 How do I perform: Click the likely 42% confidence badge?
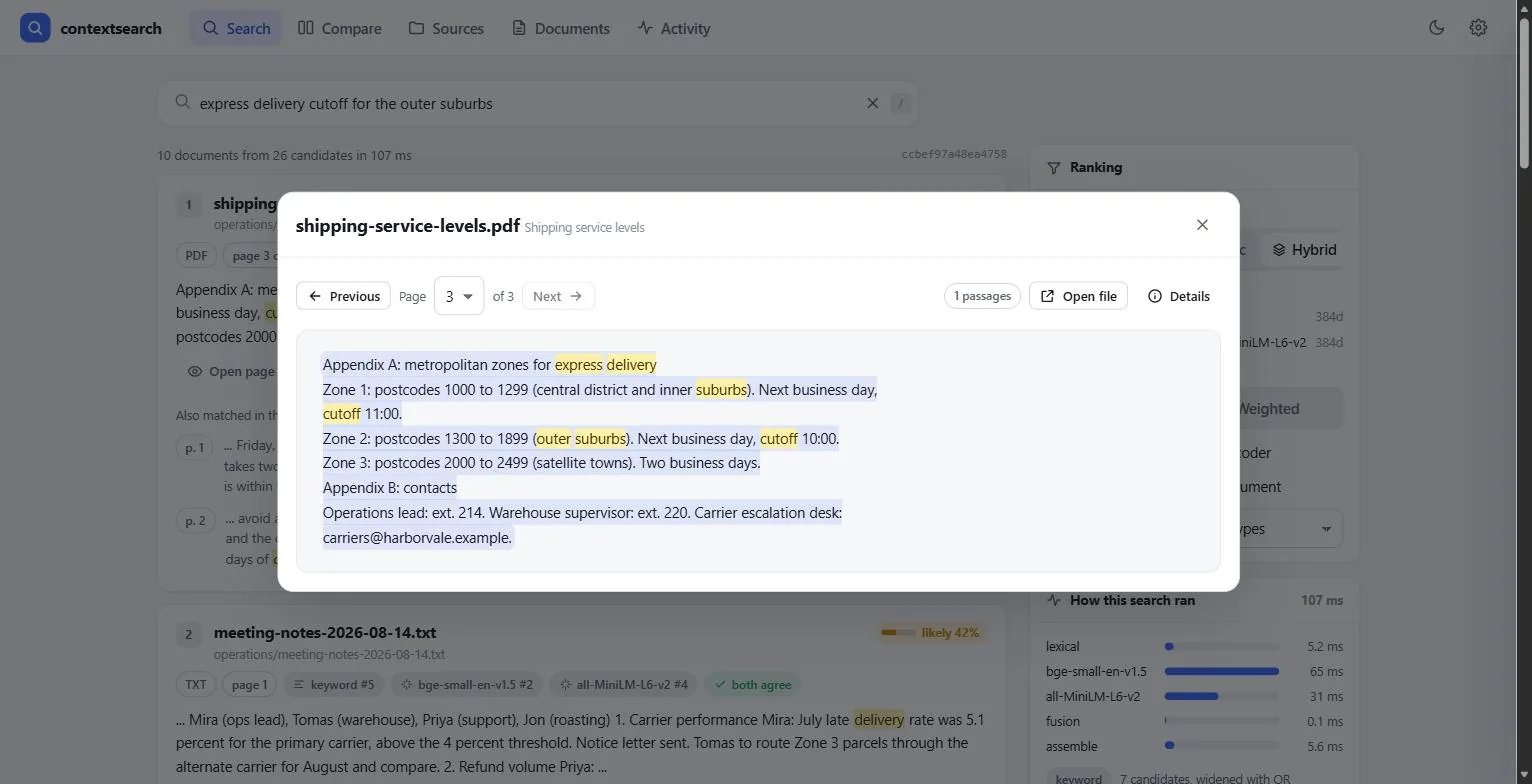pyautogui.click(x=930, y=633)
